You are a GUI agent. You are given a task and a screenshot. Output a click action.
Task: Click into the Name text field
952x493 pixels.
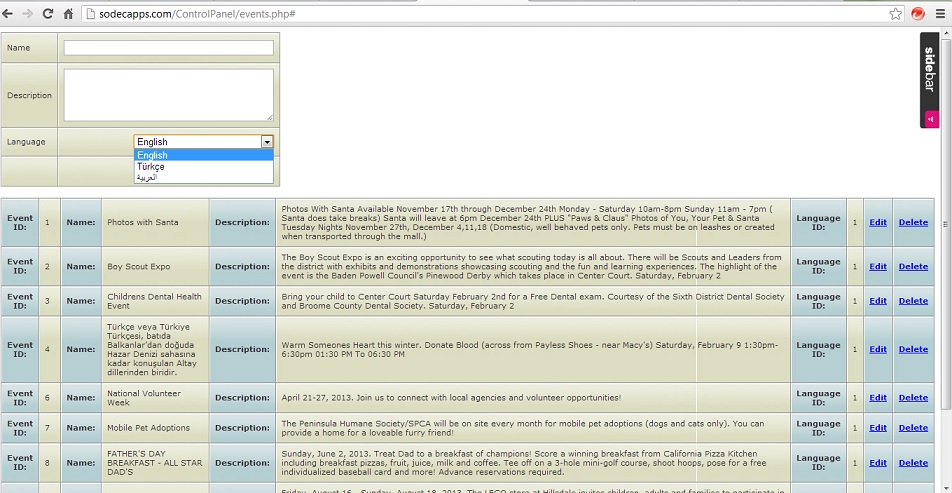coord(168,48)
